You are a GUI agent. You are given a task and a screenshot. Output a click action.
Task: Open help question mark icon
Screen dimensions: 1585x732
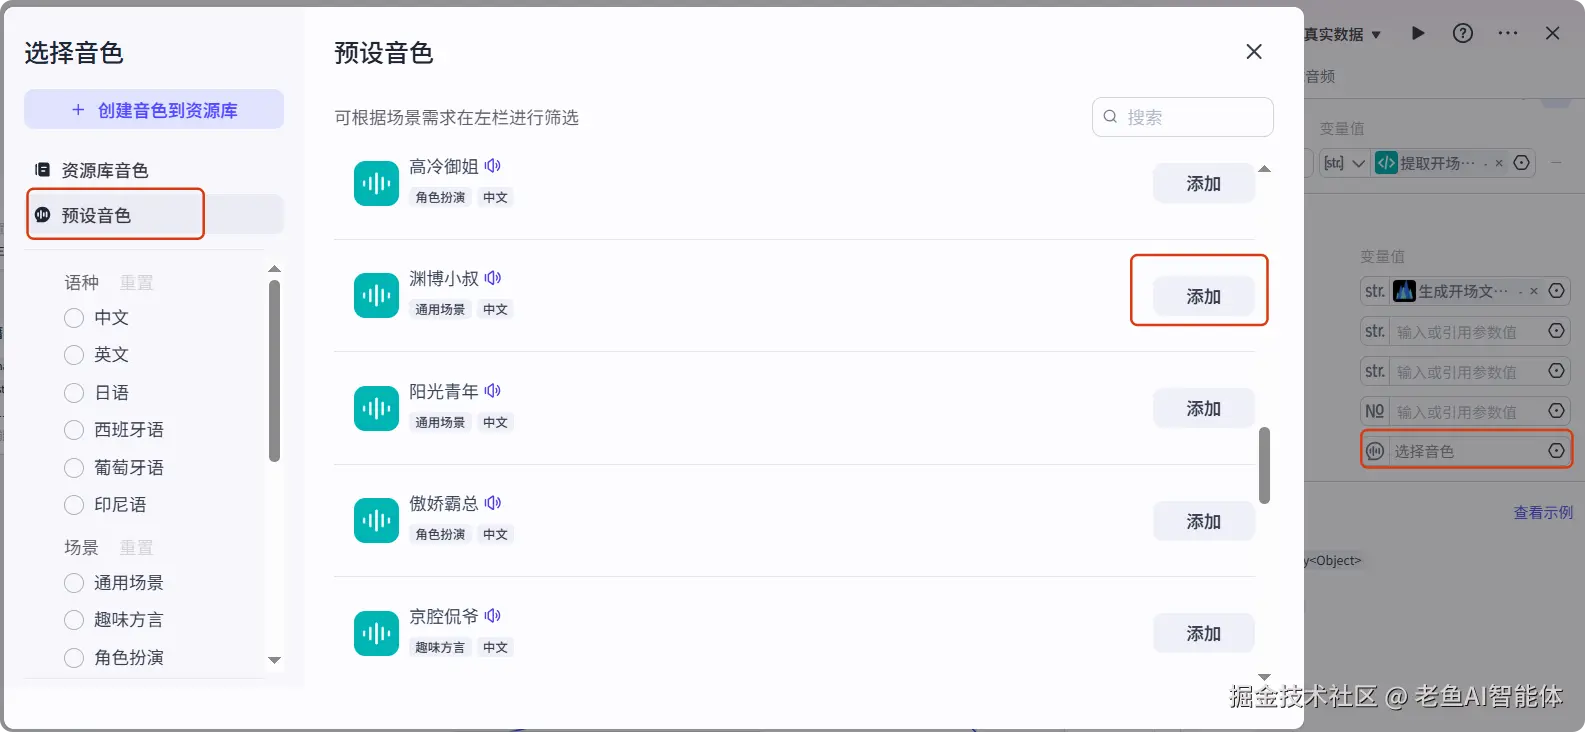[1463, 33]
